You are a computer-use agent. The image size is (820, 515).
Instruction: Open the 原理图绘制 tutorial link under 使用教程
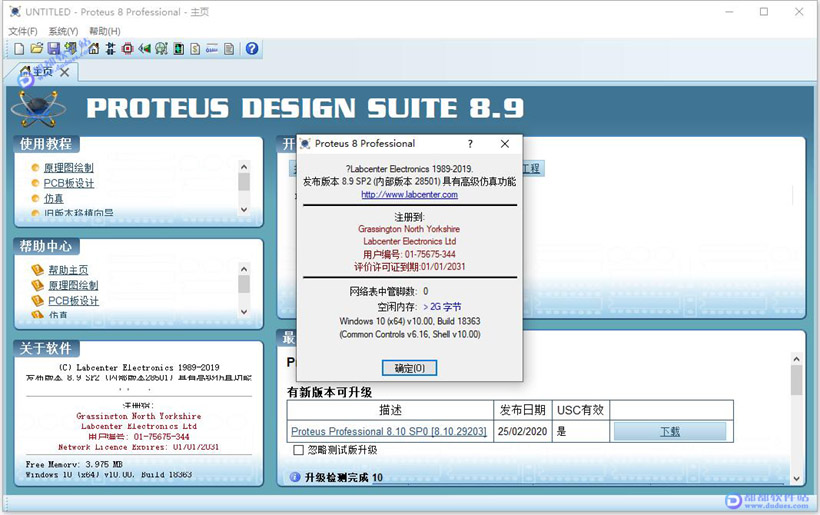pyautogui.click(x=69, y=168)
